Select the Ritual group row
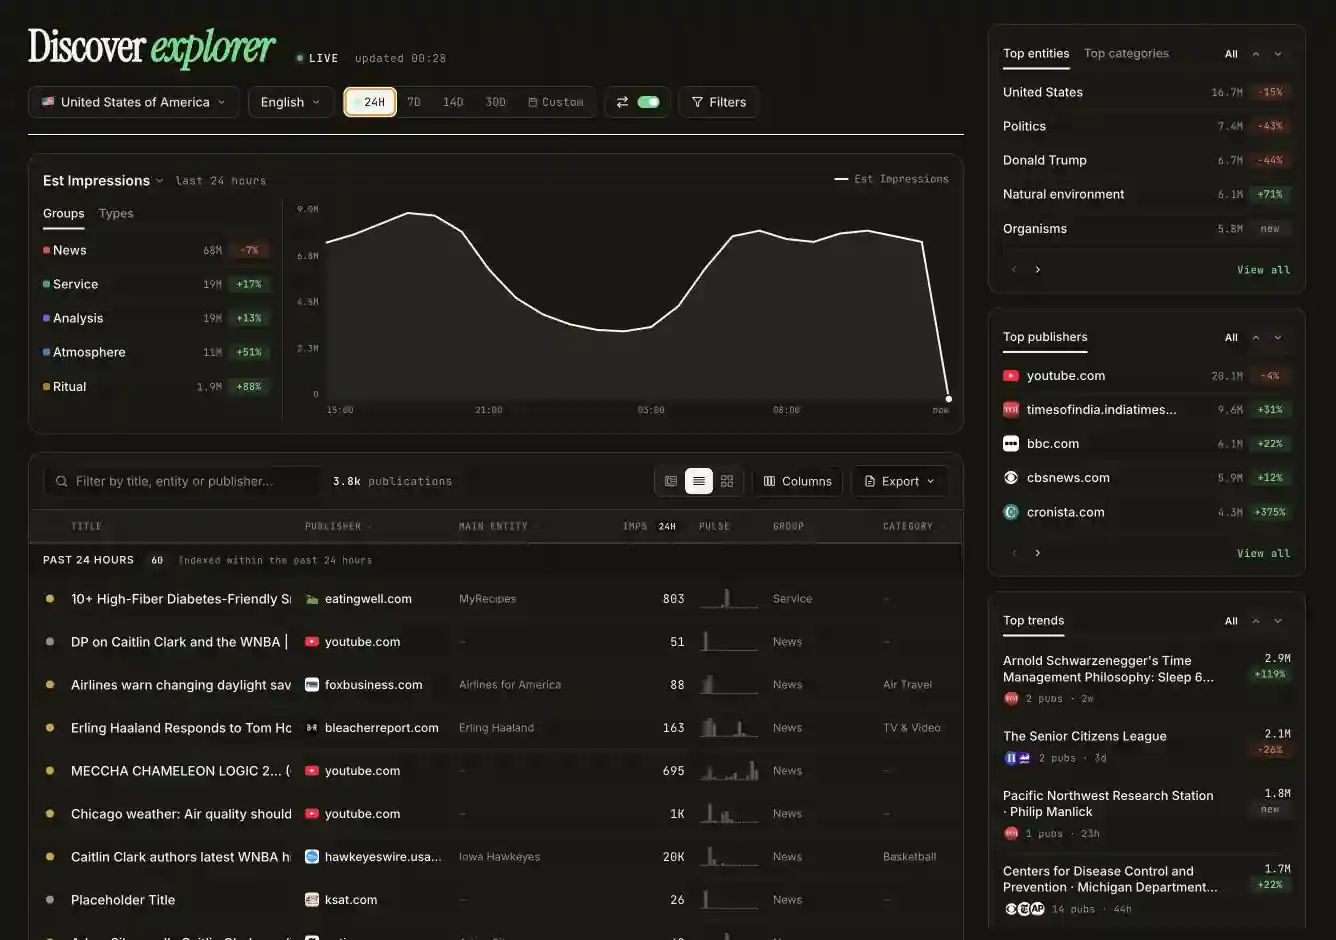The height and width of the screenshot is (940, 1336). click(x=155, y=386)
